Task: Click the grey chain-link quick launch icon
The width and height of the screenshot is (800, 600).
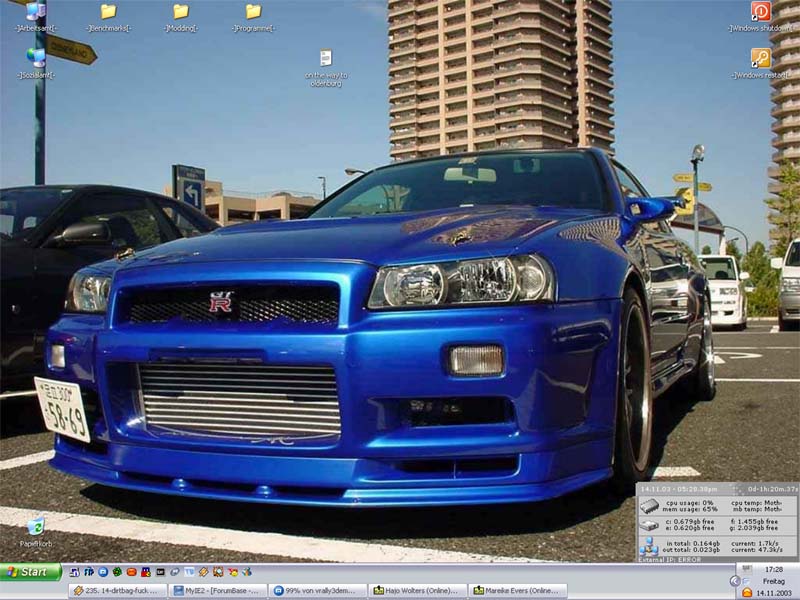Action: coord(175,572)
